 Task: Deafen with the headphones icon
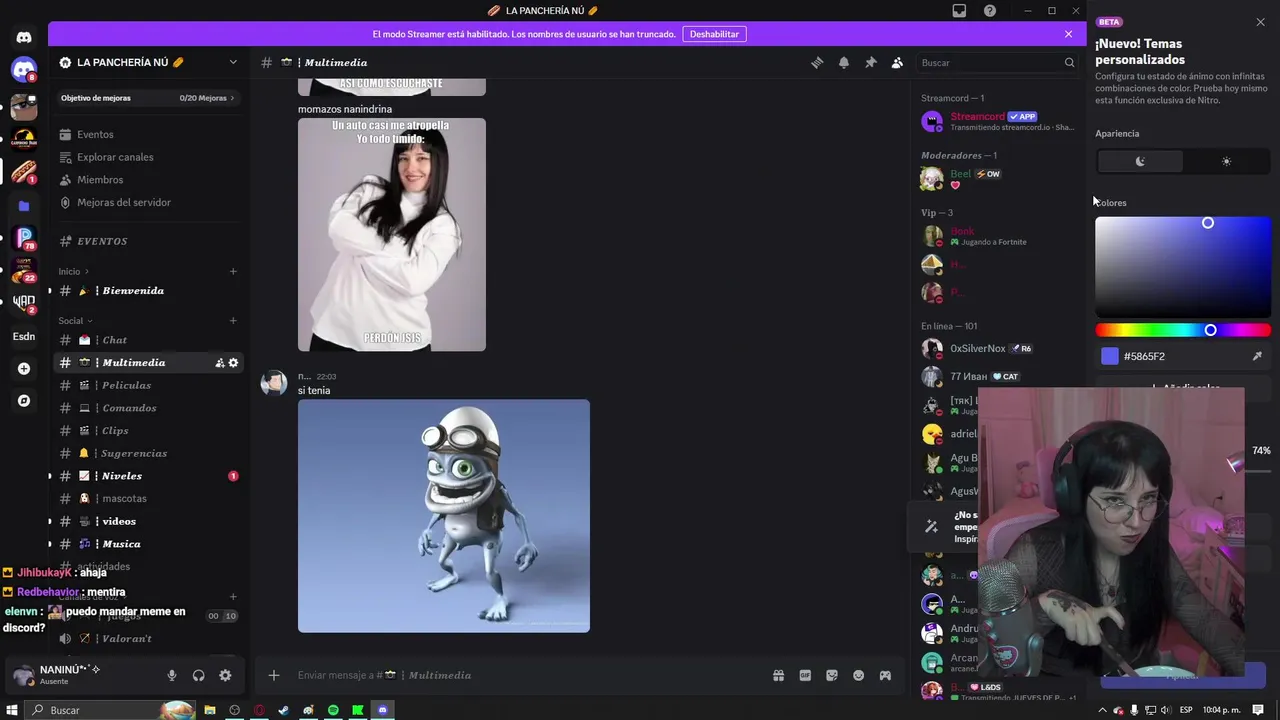point(198,675)
